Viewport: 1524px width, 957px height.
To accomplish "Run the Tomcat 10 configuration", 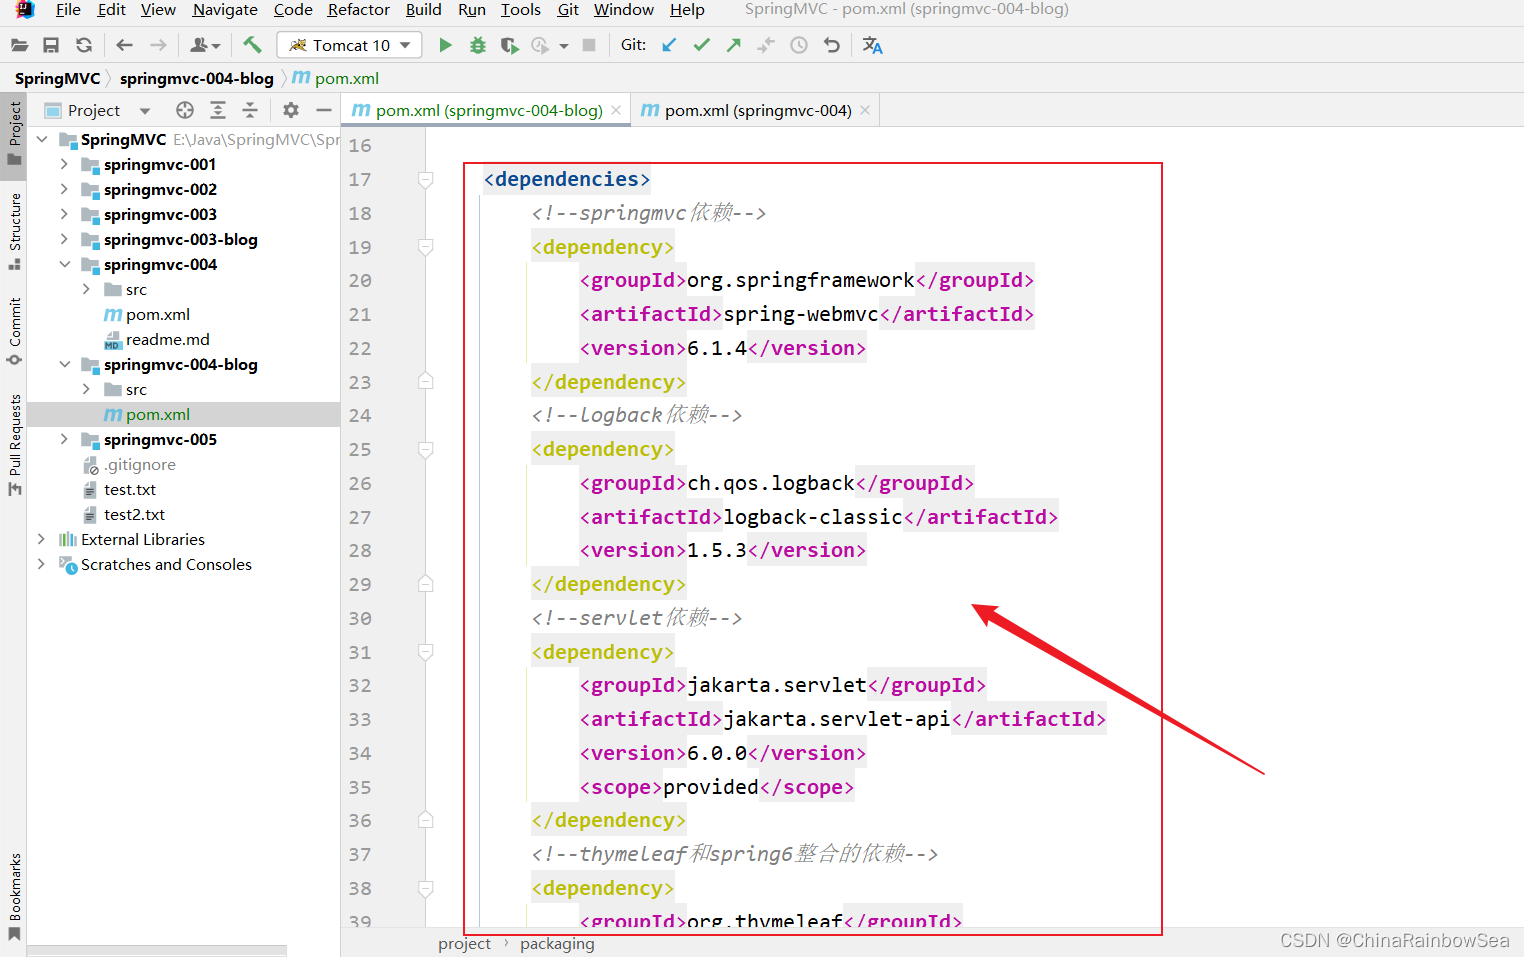I will pos(445,45).
